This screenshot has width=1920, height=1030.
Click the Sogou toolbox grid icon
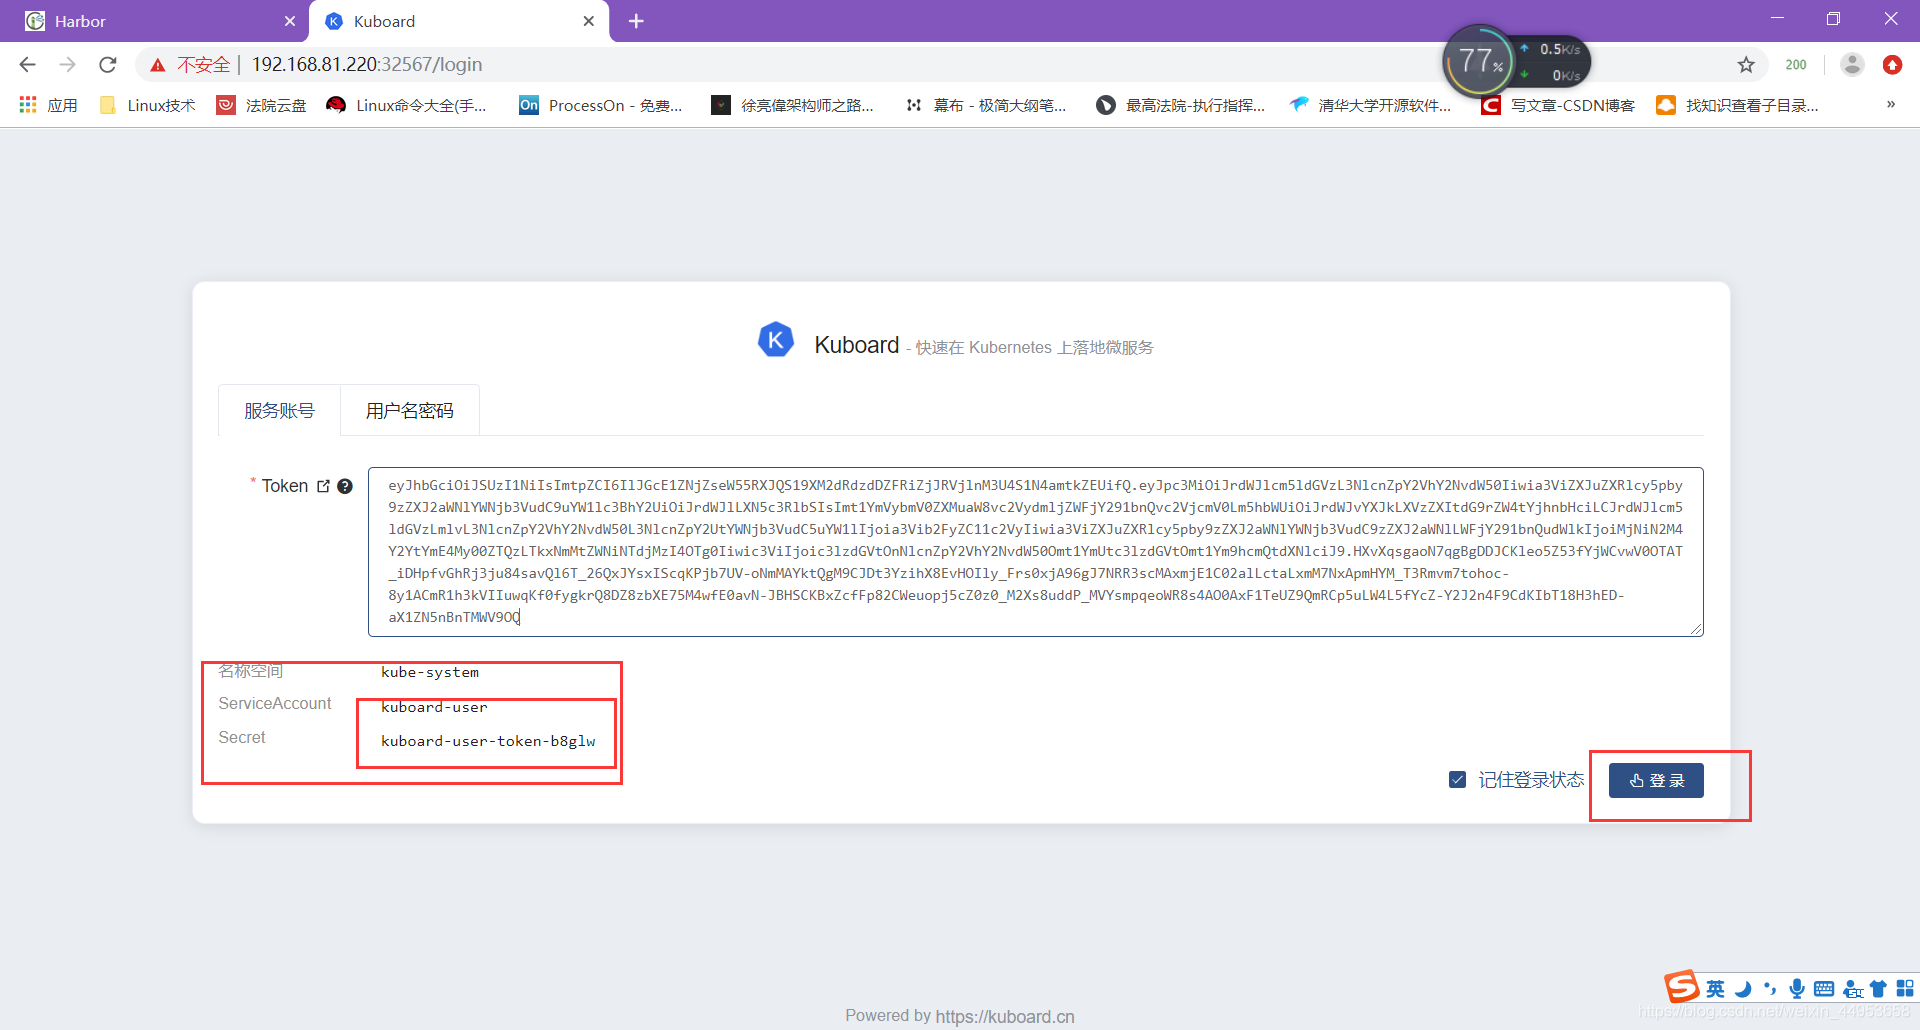pos(1905,988)
